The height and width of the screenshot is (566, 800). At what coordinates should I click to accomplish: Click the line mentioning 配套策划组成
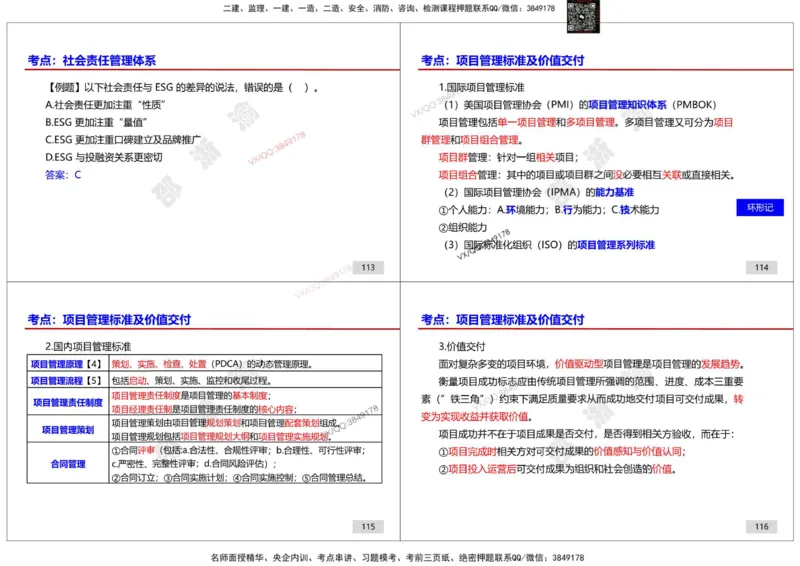click(x=226, y=423)
